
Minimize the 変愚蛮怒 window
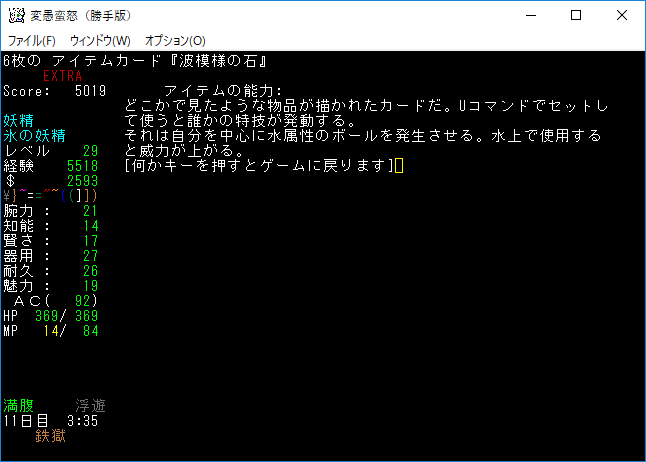tap(530, 15)
